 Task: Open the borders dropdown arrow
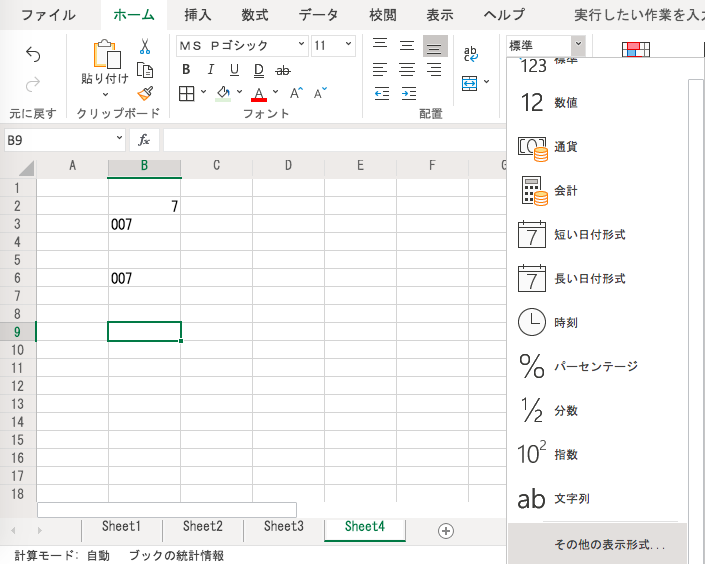(x=203, y=92)
